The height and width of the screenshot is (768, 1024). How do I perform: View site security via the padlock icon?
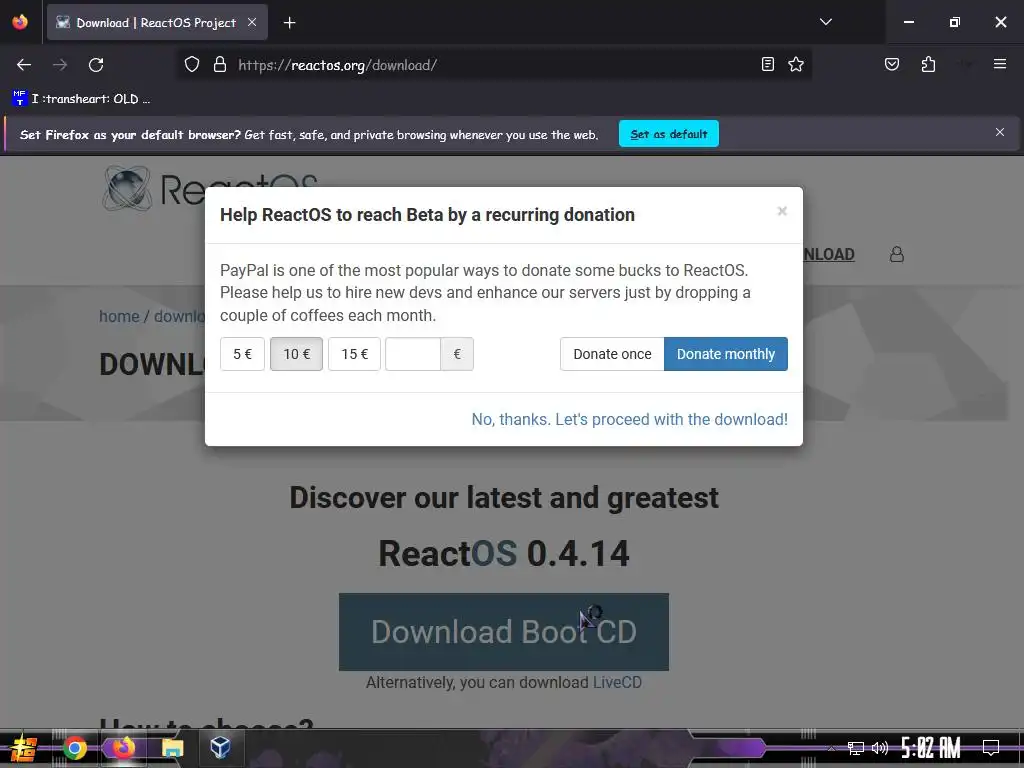pyautogui.click(x=220, y=65)
